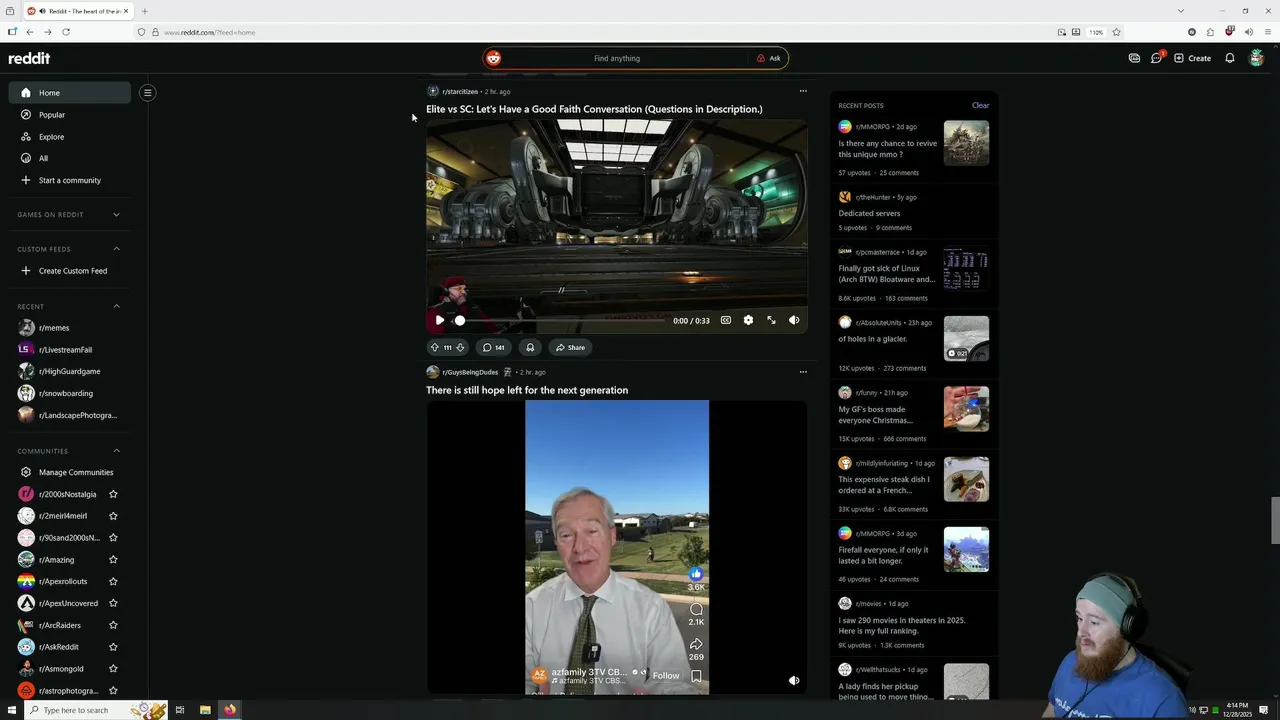Collapse Recent section
Screen dimensions: 1280x720
(116, 306)
